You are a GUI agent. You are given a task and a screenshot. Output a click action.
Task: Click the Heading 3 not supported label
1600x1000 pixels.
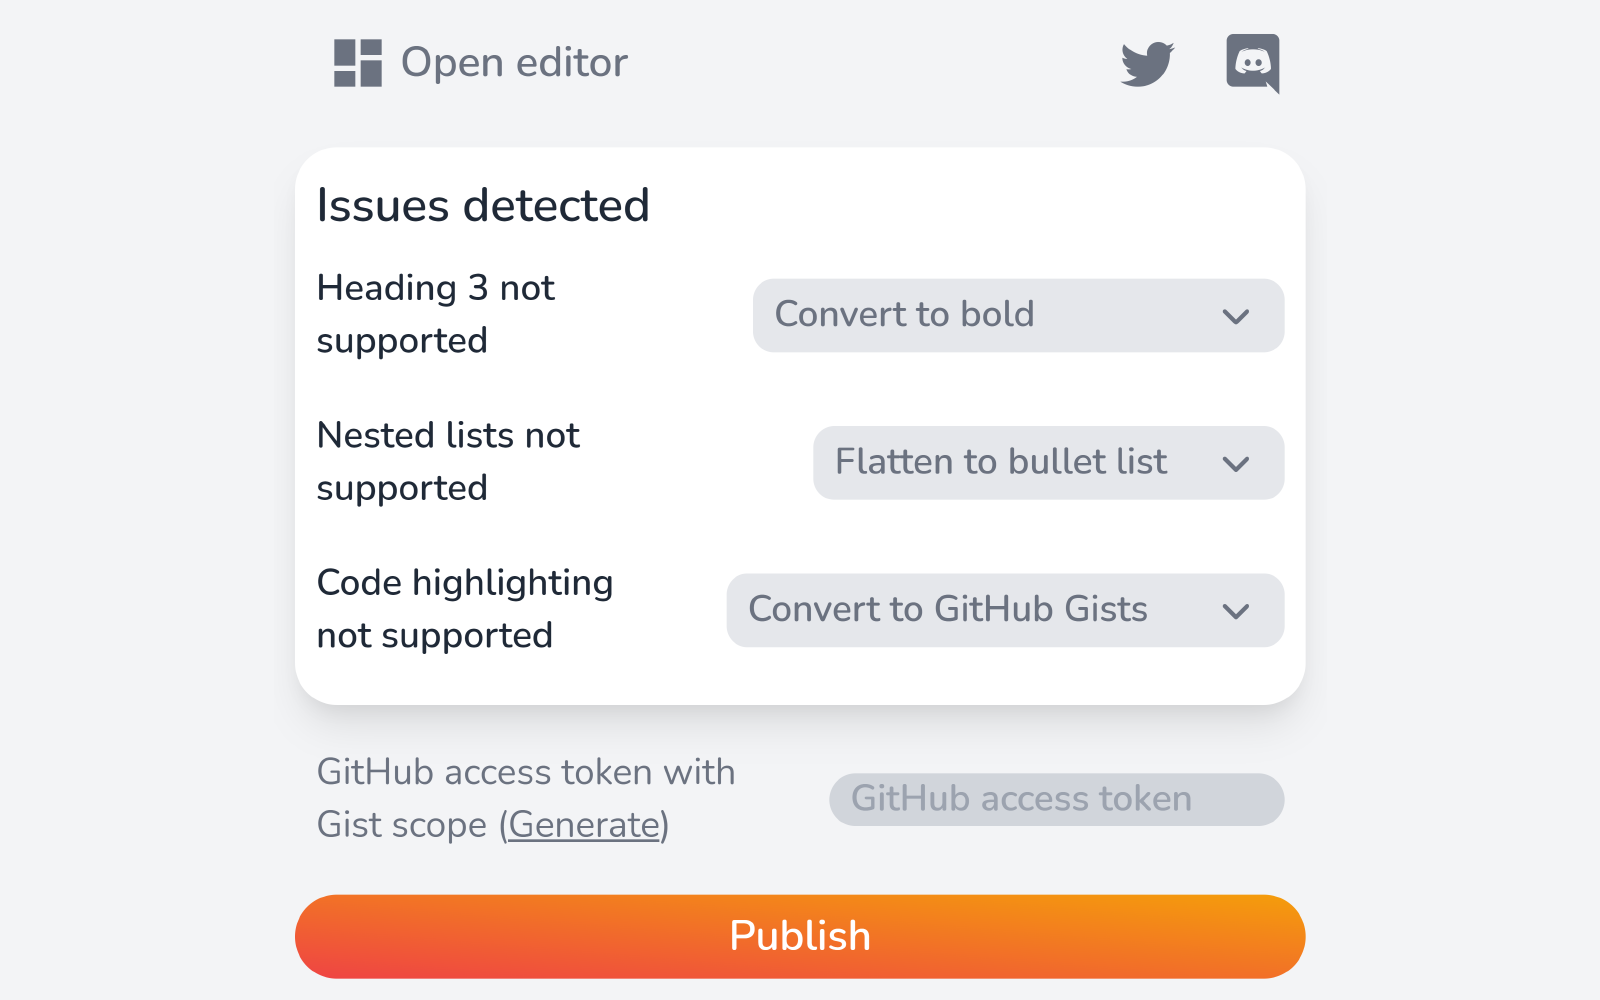point(435,314)
